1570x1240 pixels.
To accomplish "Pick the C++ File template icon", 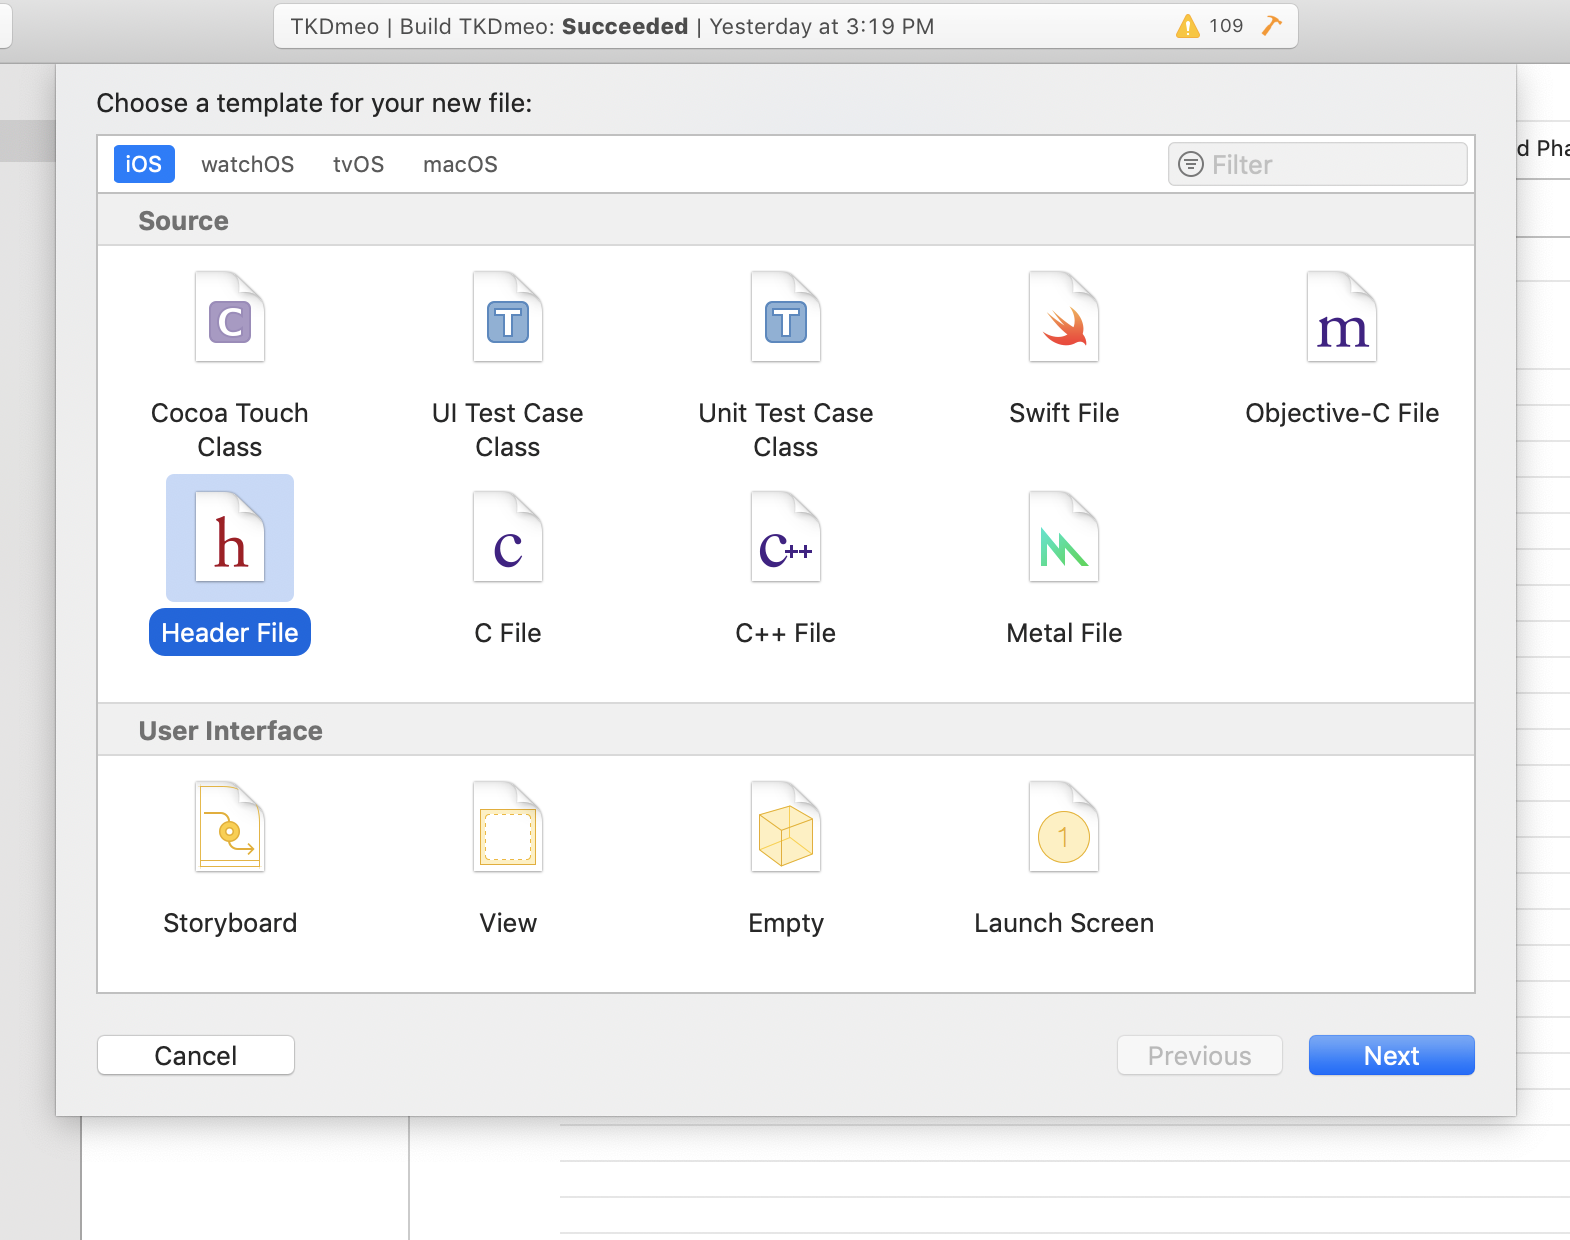I will (x=786, y=537).
